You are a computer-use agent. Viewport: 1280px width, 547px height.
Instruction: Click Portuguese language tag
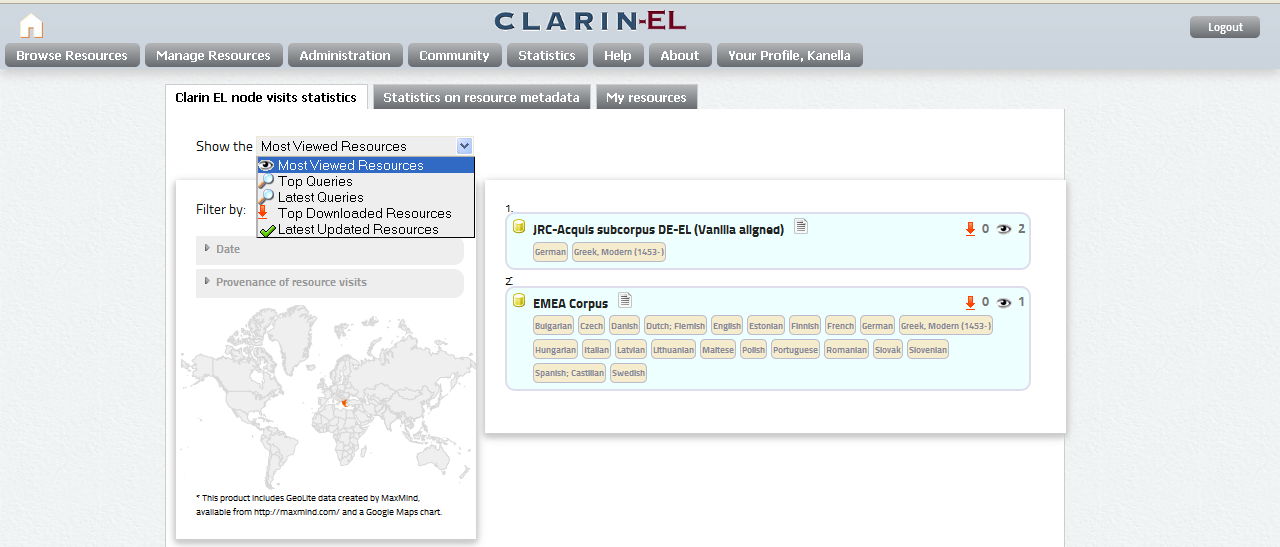click(795, 350)
